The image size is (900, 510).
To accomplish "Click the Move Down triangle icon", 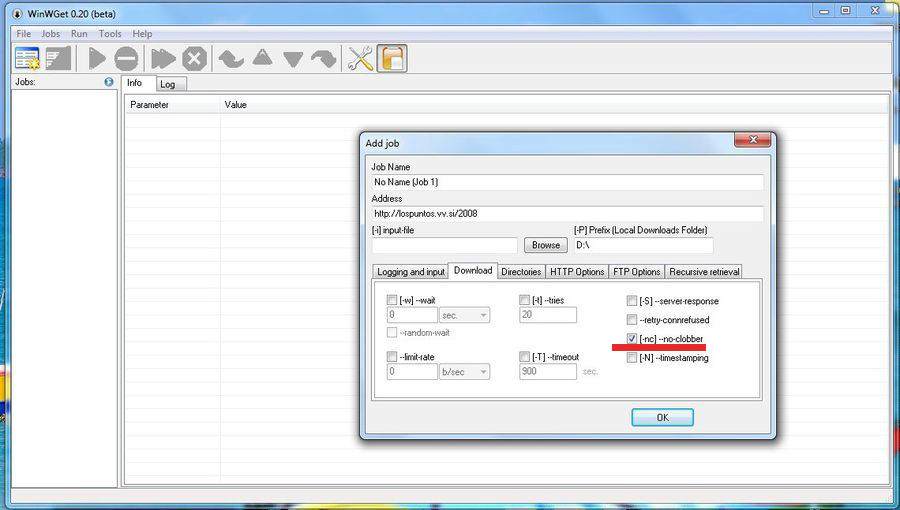I will (293, 59).
